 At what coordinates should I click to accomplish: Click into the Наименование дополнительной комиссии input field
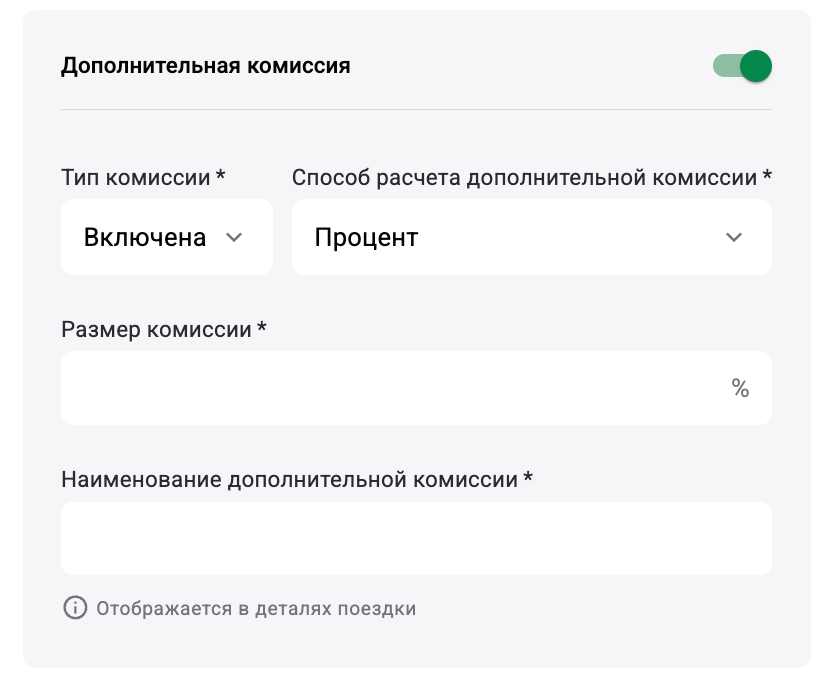point(416,538)
